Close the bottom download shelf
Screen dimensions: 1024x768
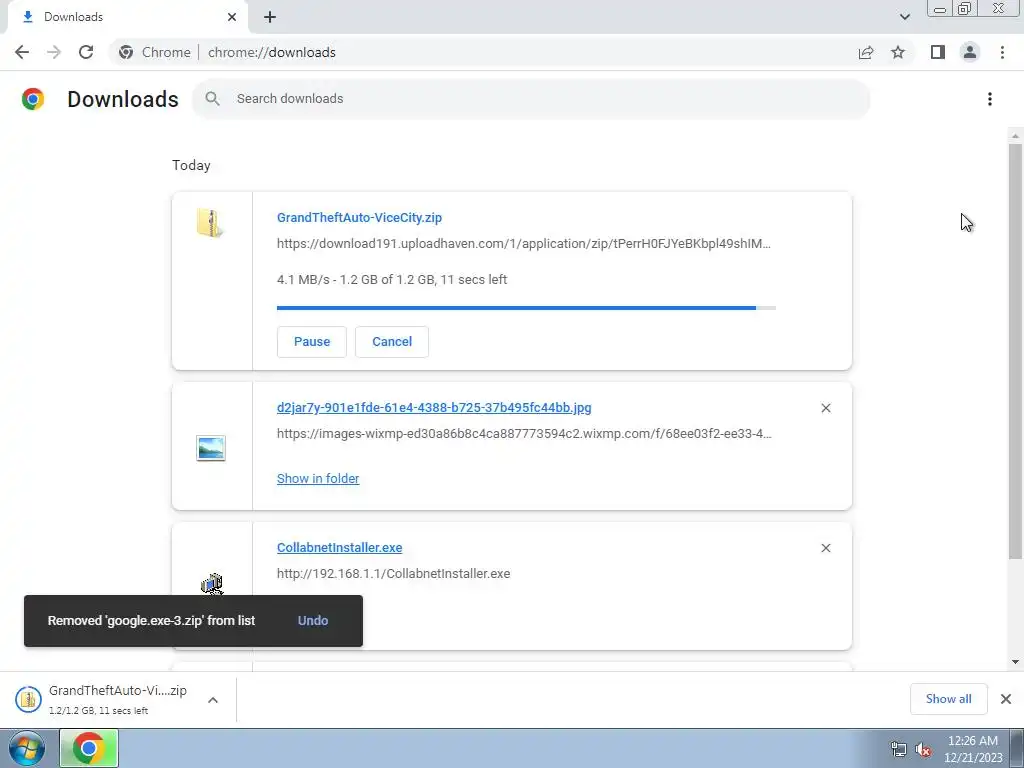tap(1006, 699)
